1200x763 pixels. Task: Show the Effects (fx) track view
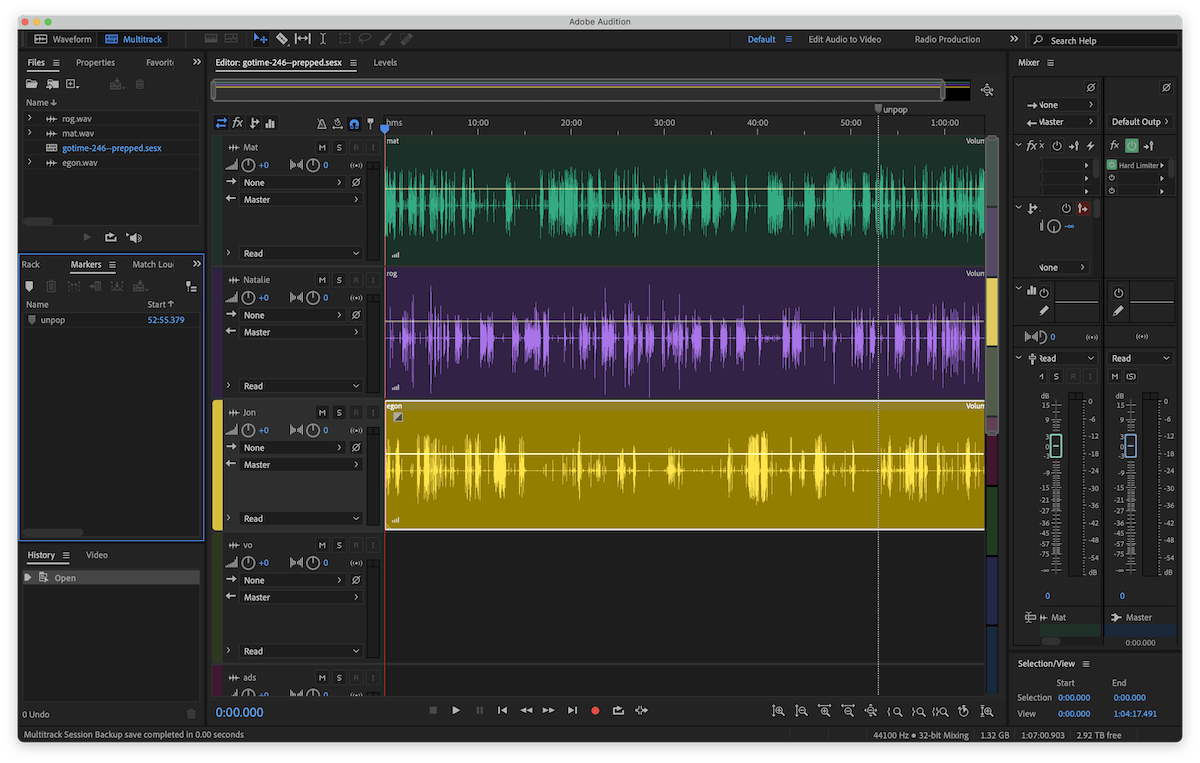tap(238, 123)
